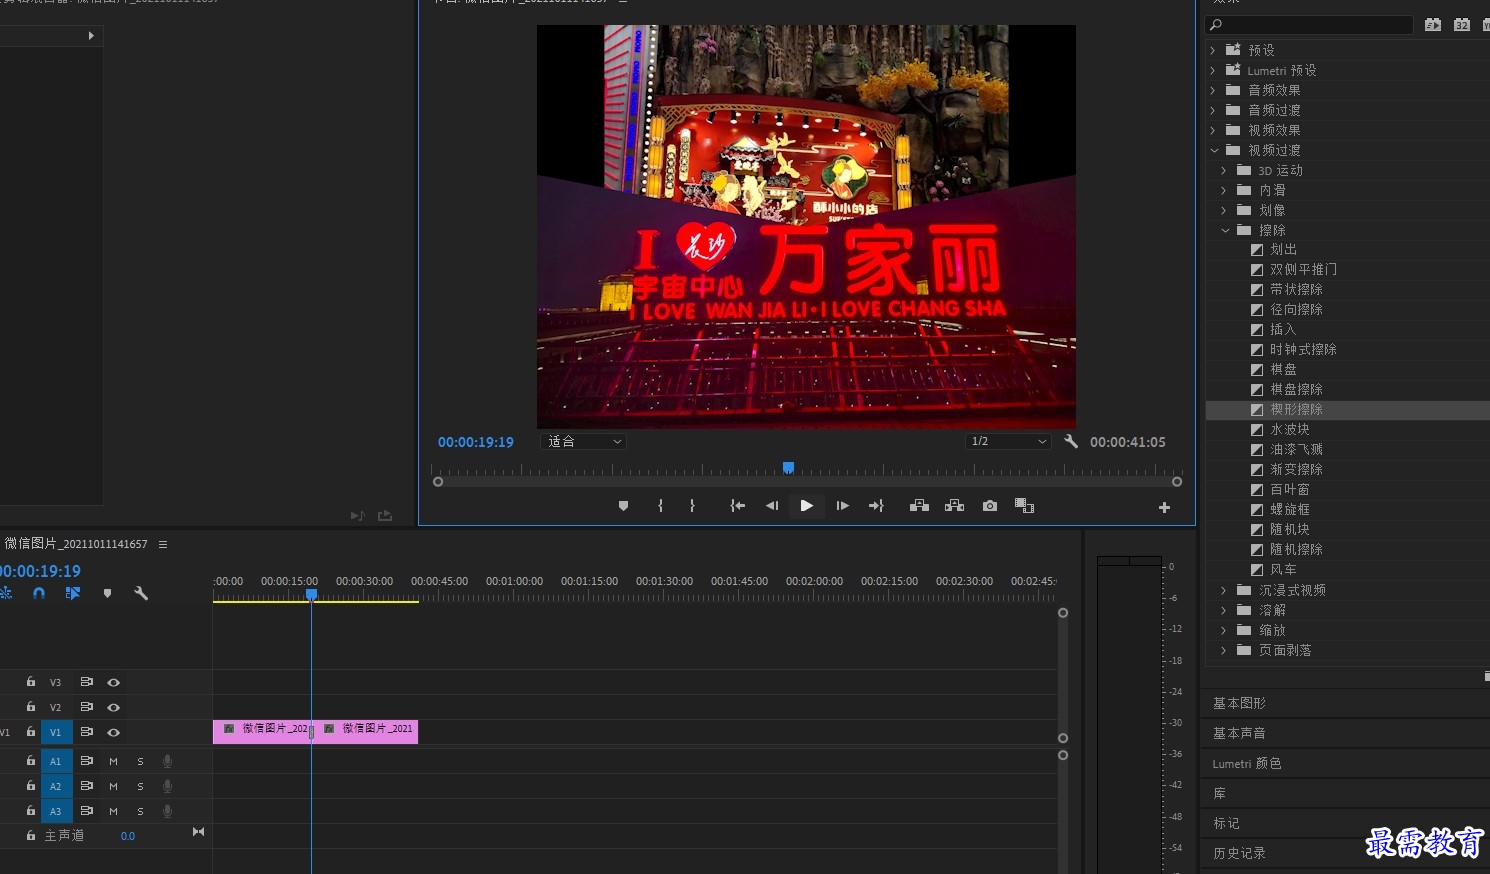Open timeline display settings wrench

pyautogui.click(x=141, y=593)
